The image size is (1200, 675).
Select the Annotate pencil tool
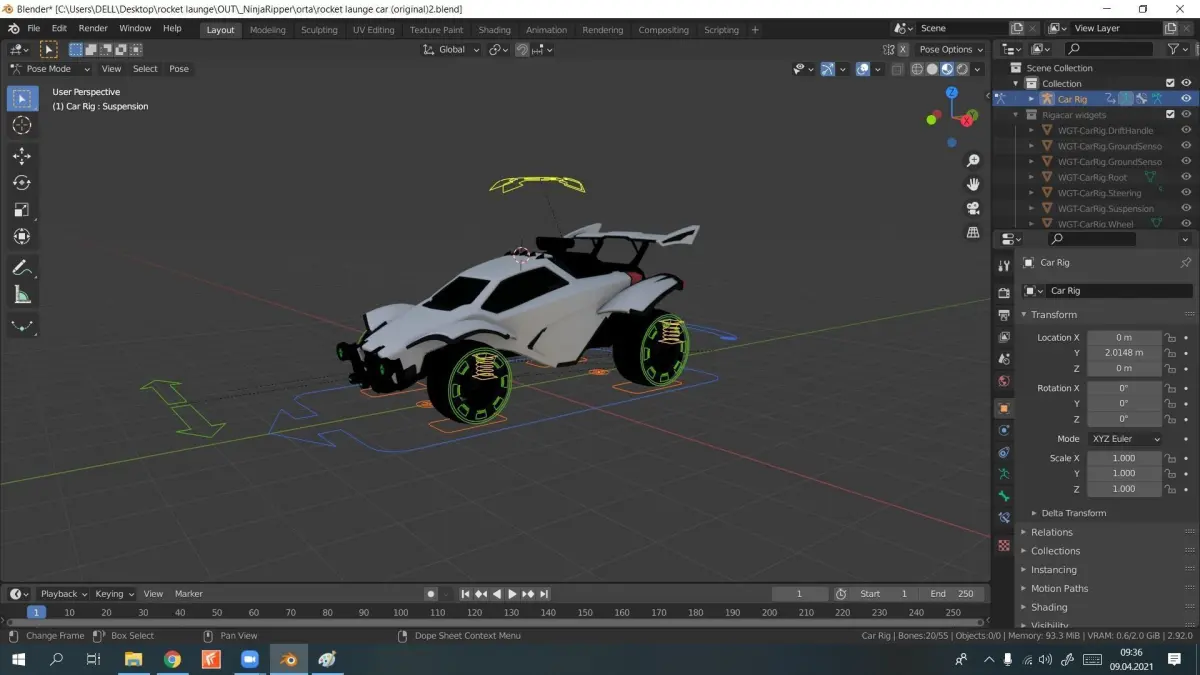tap(22, 268)
